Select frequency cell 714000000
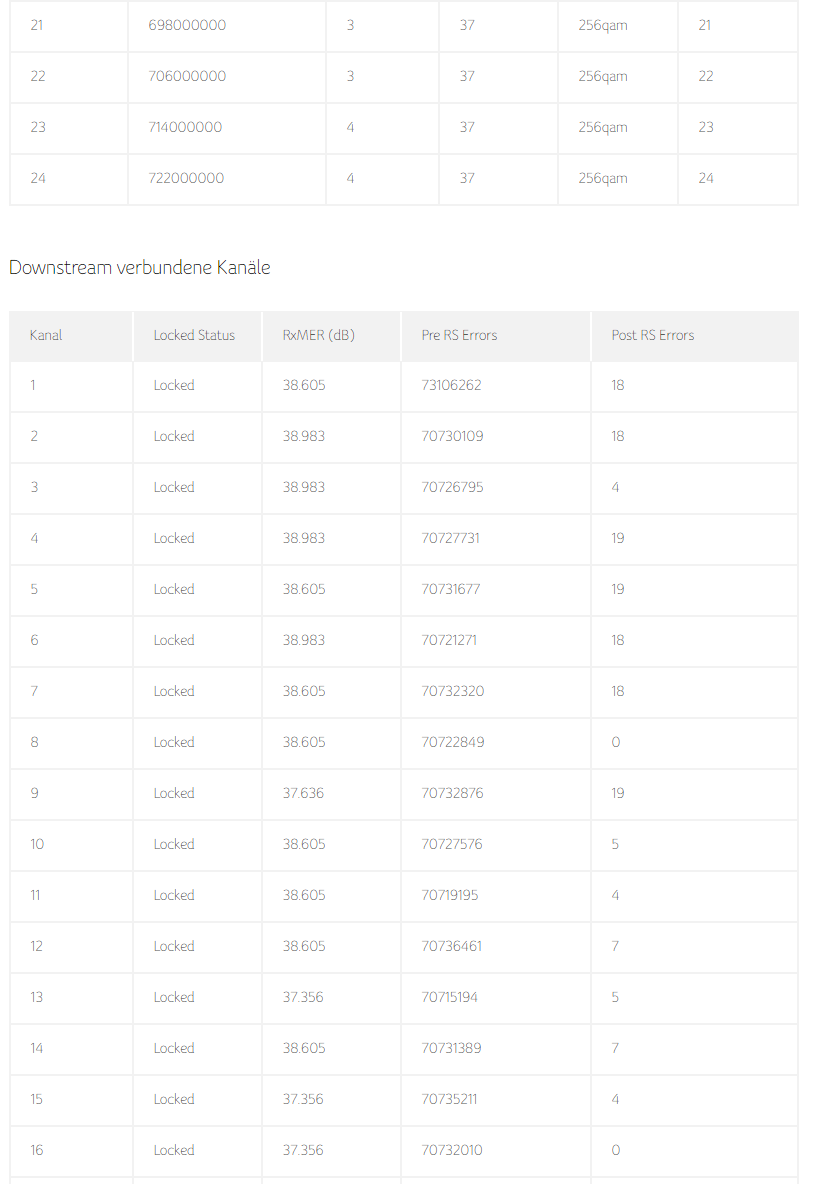Screen dimensions: 835x1184 tap(185, 127)
